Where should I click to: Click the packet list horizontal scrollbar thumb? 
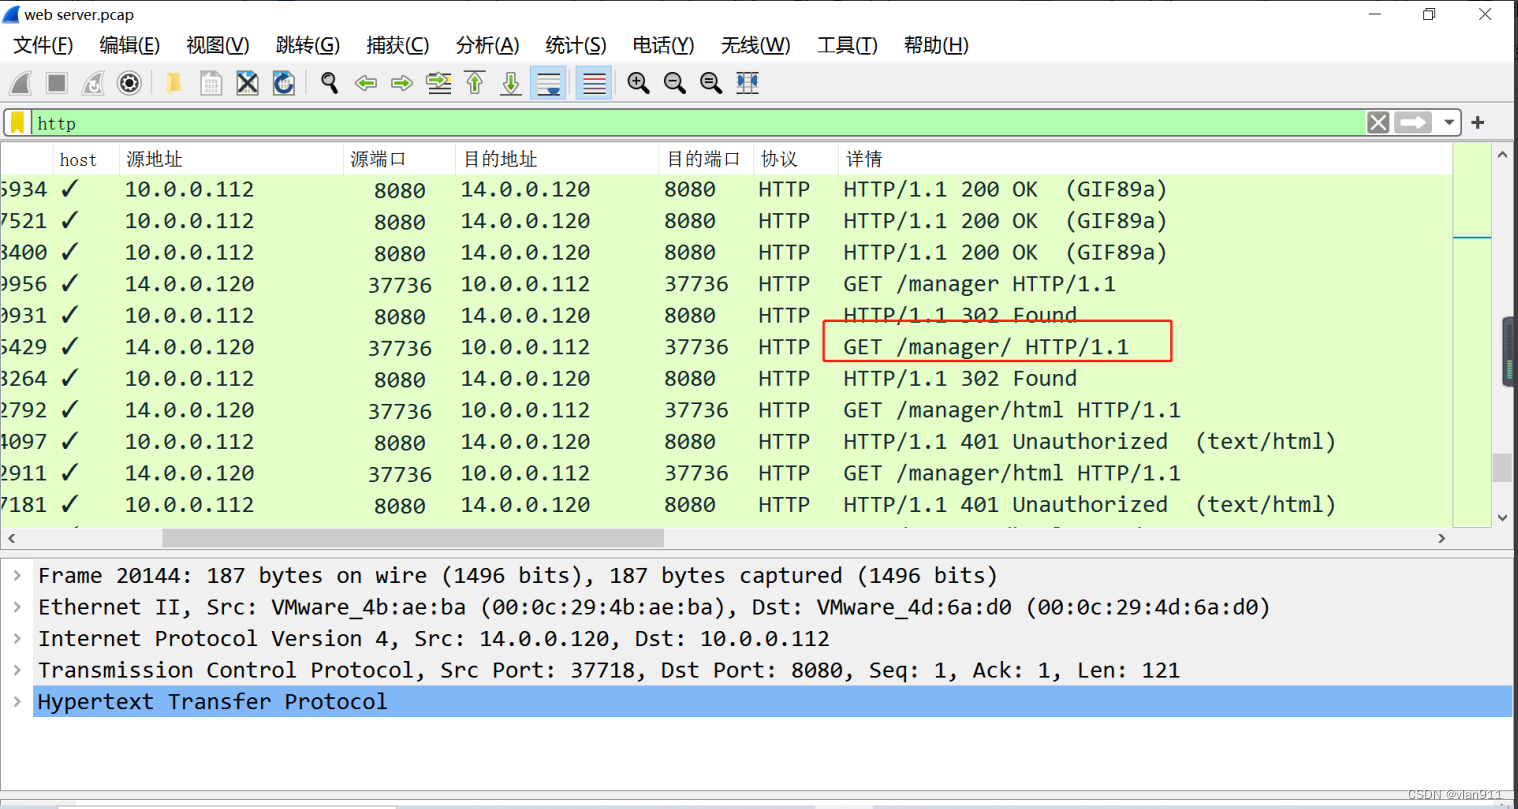[413, 538]
